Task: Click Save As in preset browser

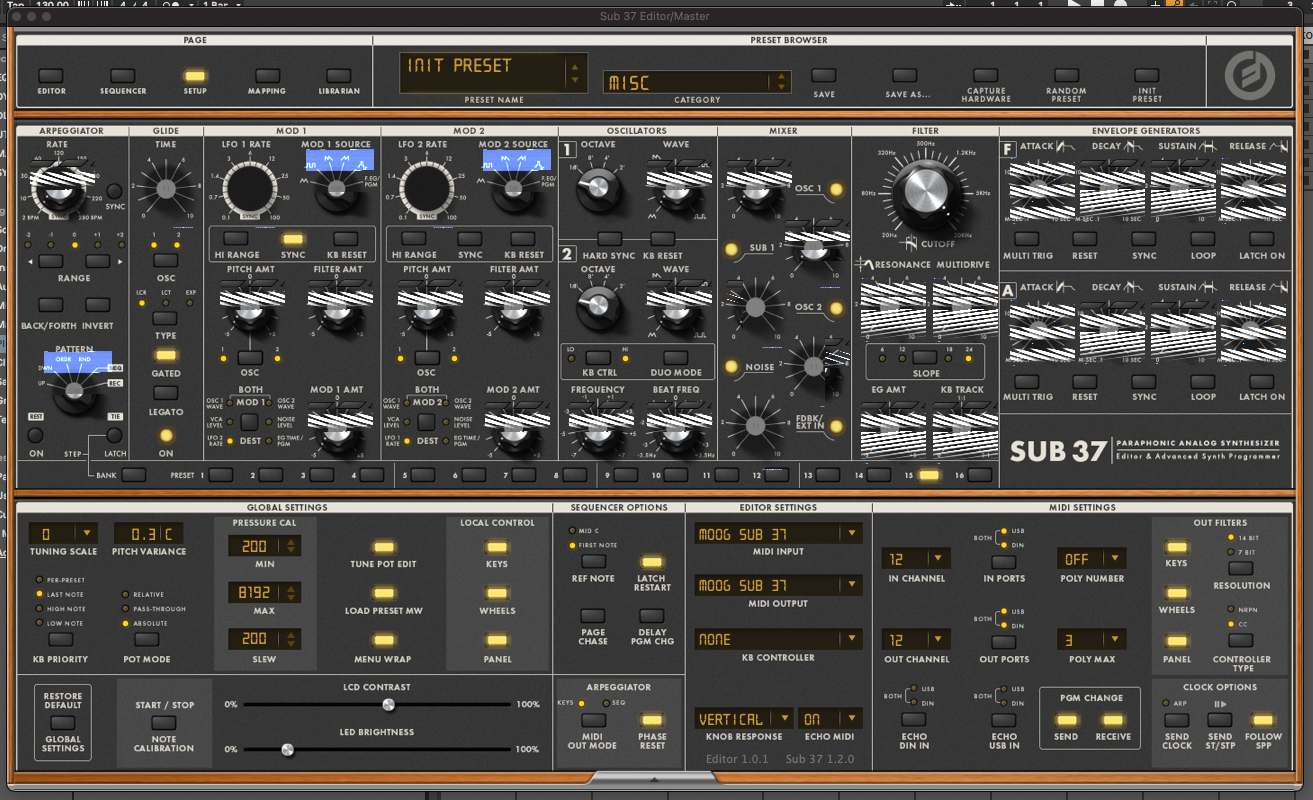Action: click(905, 76)
